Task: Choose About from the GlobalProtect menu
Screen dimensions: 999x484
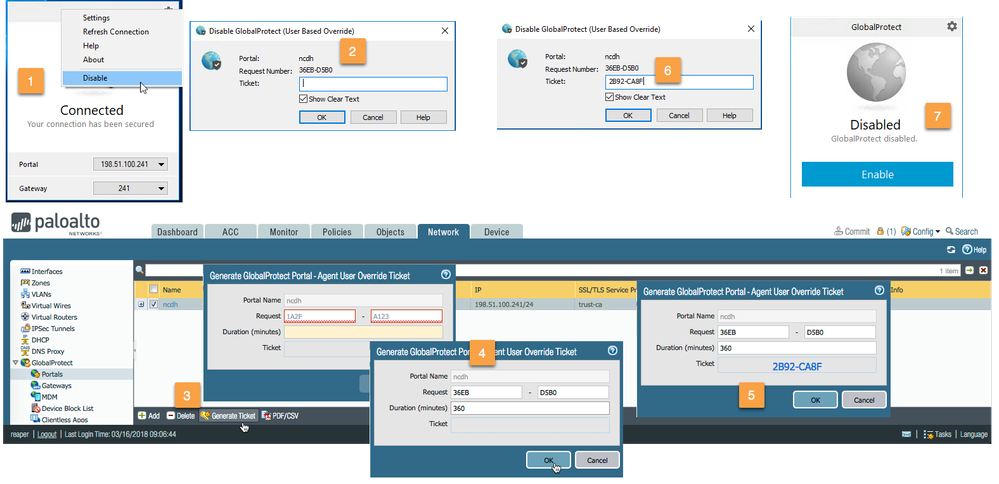Action: coord(93,60)
